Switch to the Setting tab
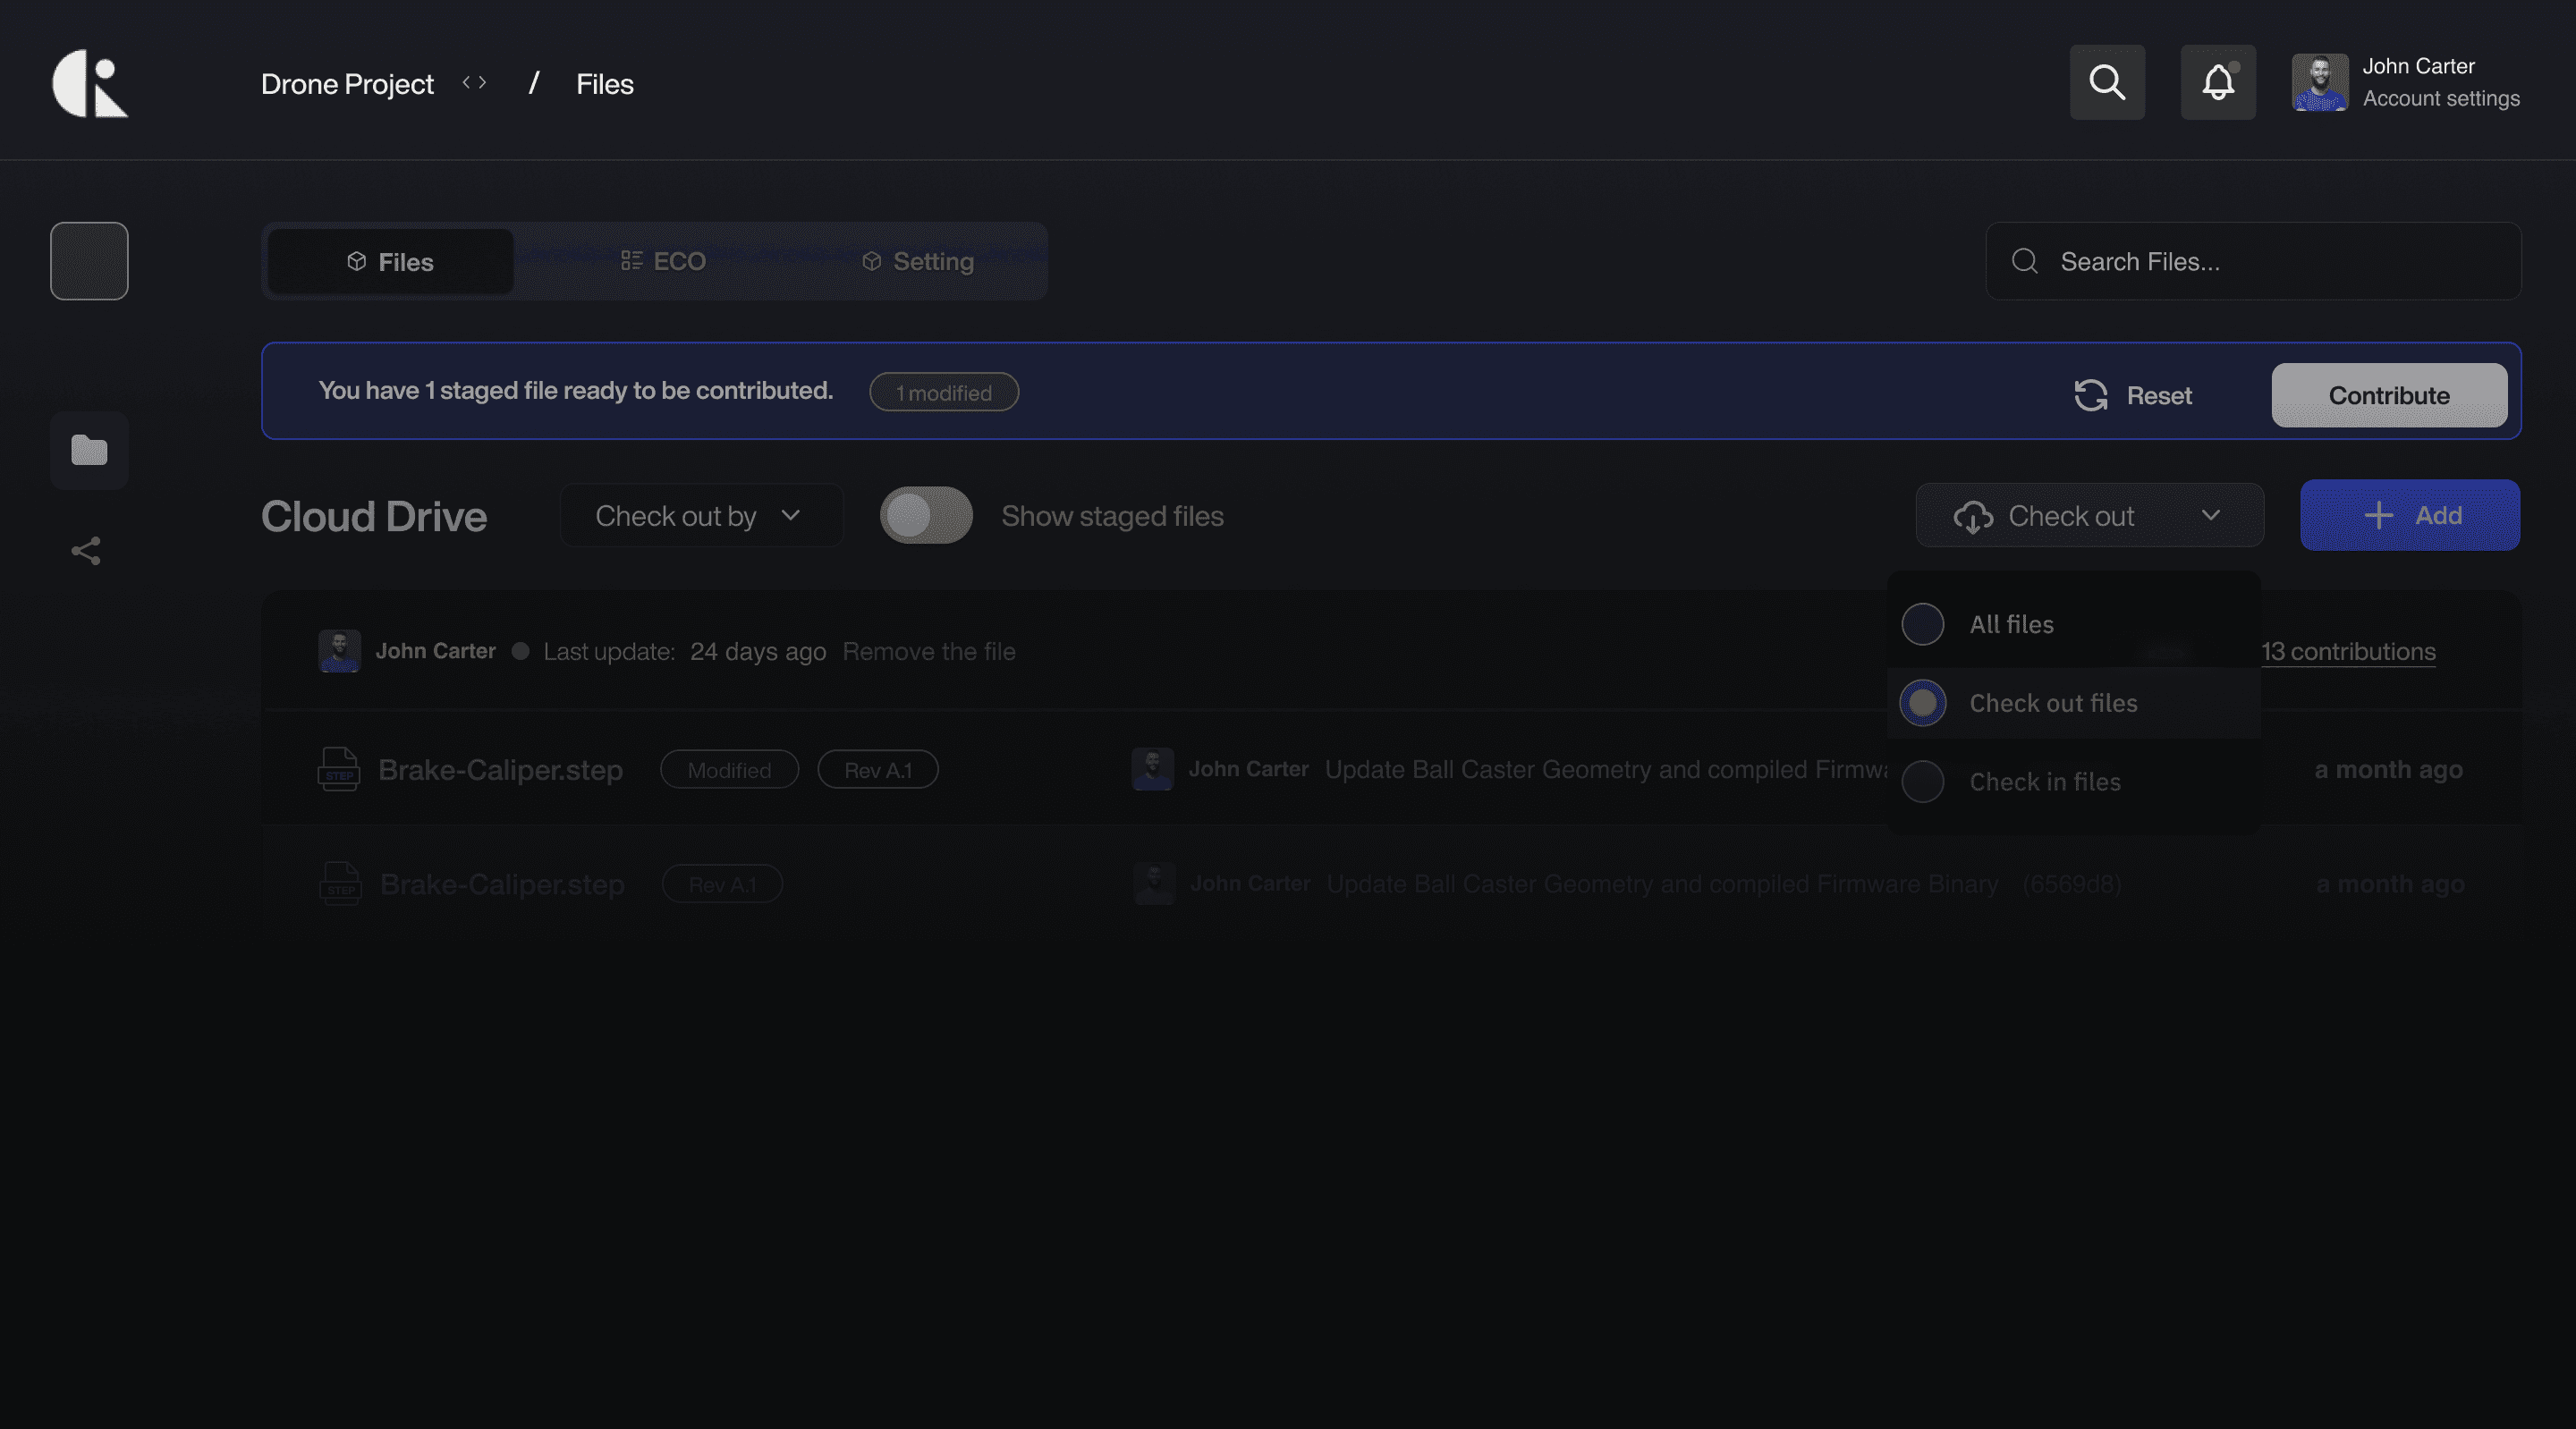Screen dimensions: 2576x1429 [x=917, y=261]
